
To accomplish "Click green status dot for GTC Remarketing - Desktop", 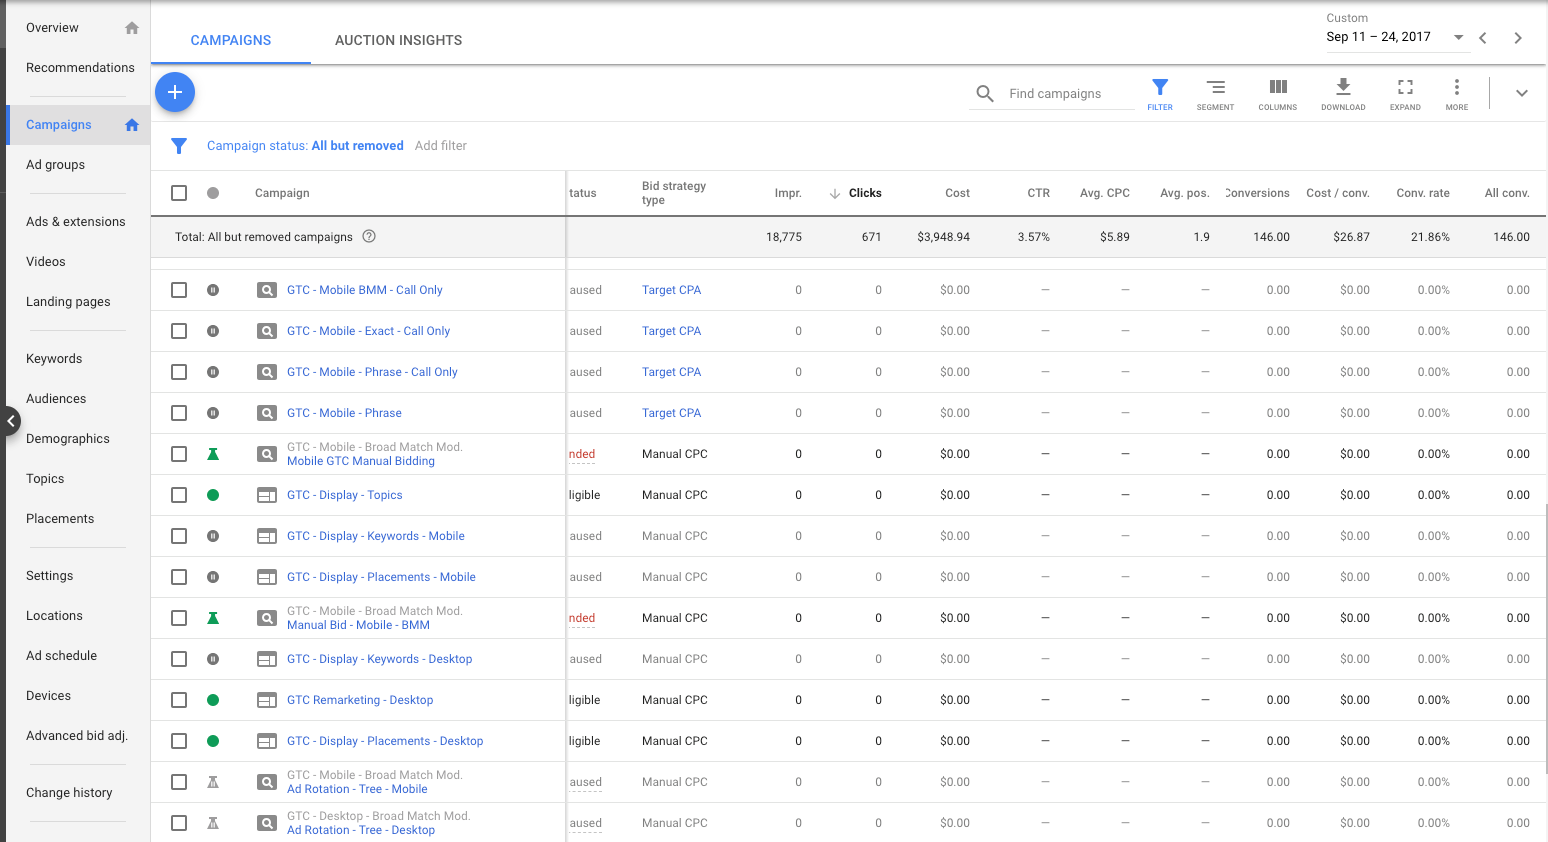I will tap(213, 700).
